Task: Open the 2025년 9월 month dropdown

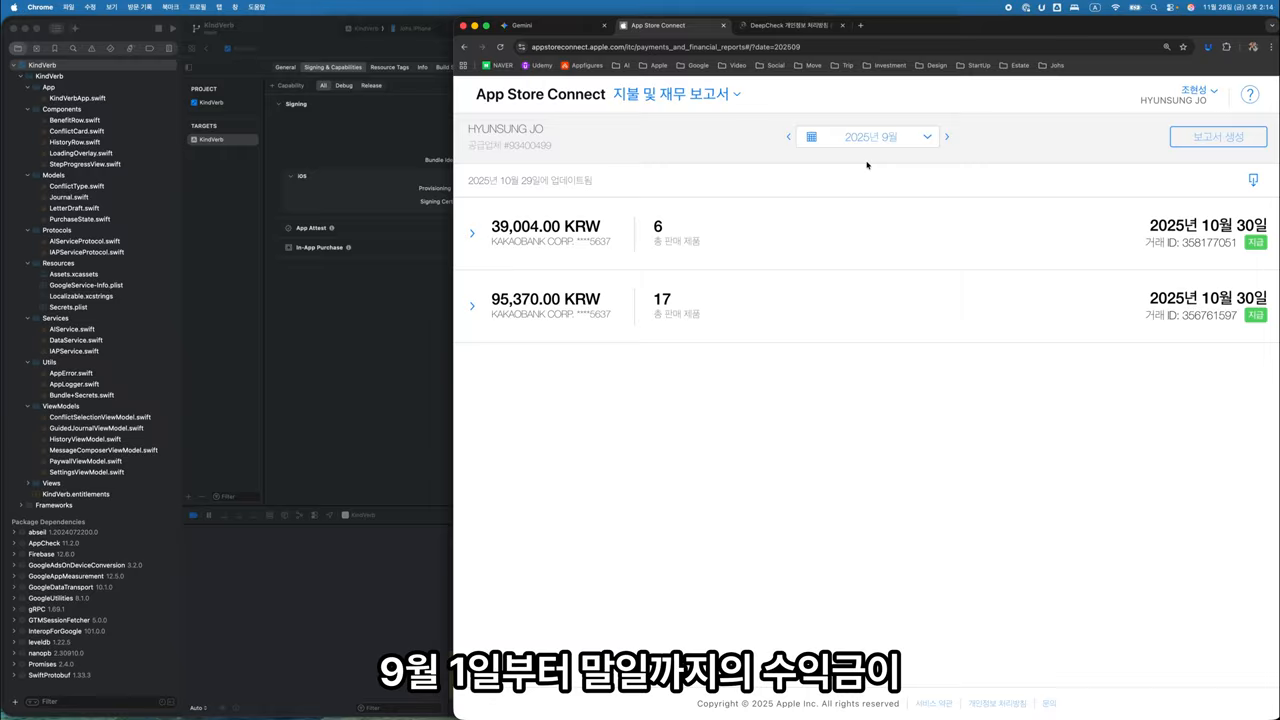Action: [x=868, y=137]
